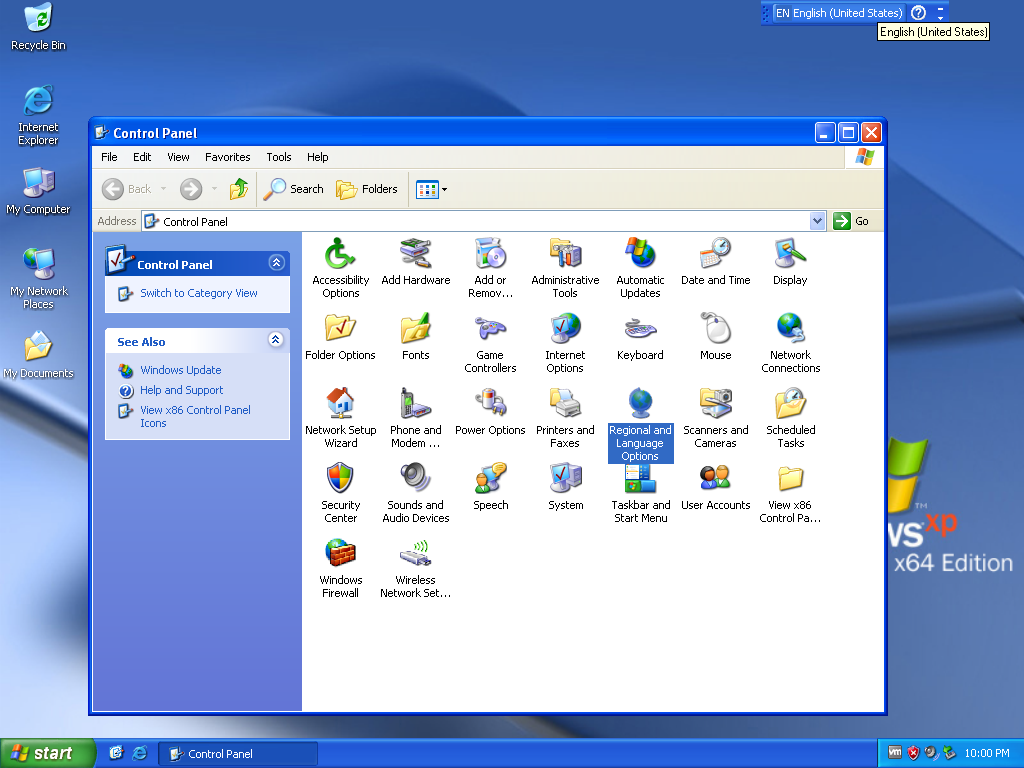This screenshot has width=1024, height=768.
Task: Click the Search toolbar button
Action: 294,189
